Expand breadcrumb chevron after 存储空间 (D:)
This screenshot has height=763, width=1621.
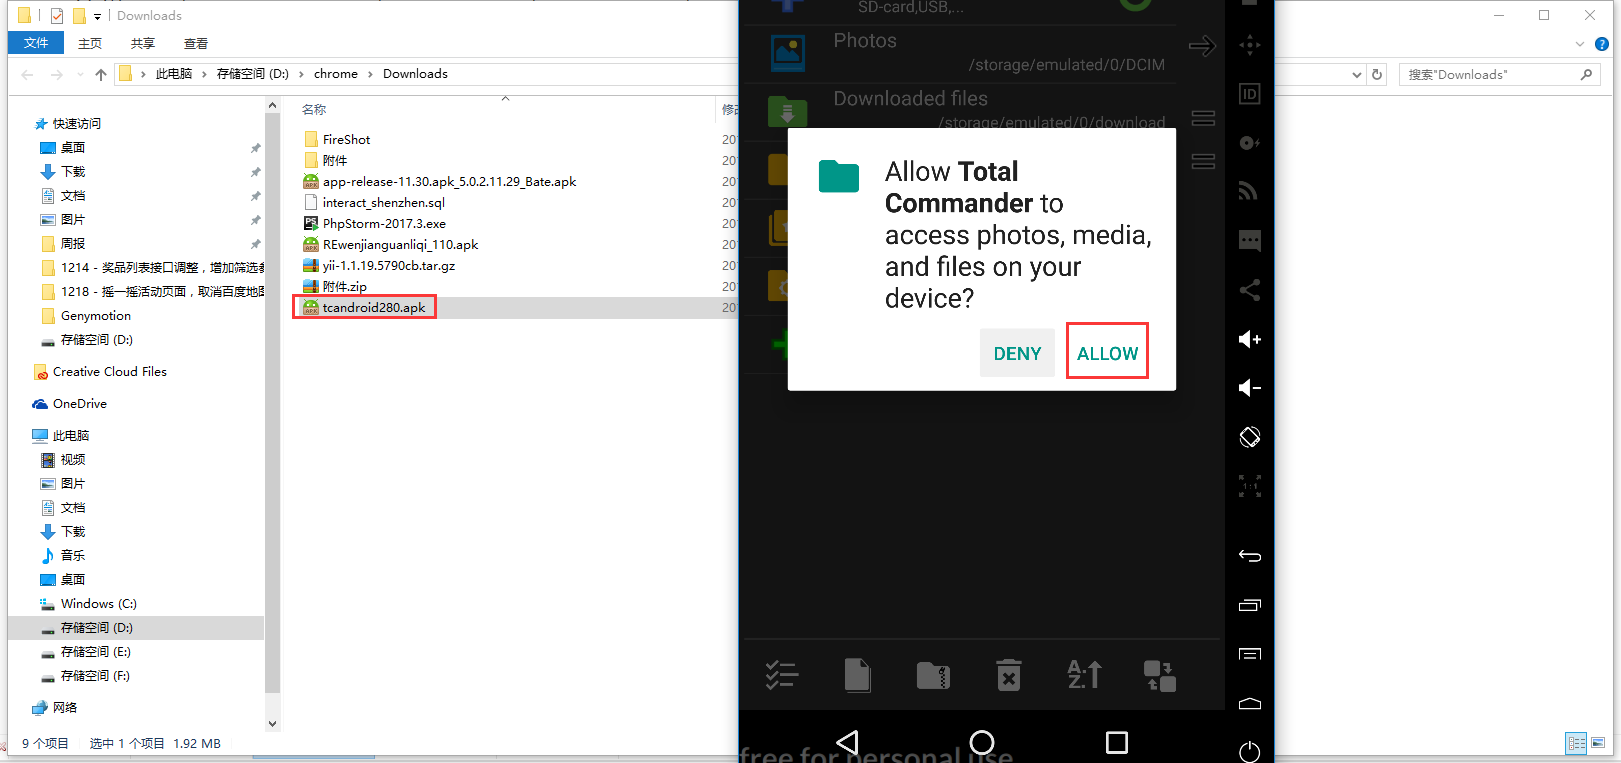pos(301,74)
